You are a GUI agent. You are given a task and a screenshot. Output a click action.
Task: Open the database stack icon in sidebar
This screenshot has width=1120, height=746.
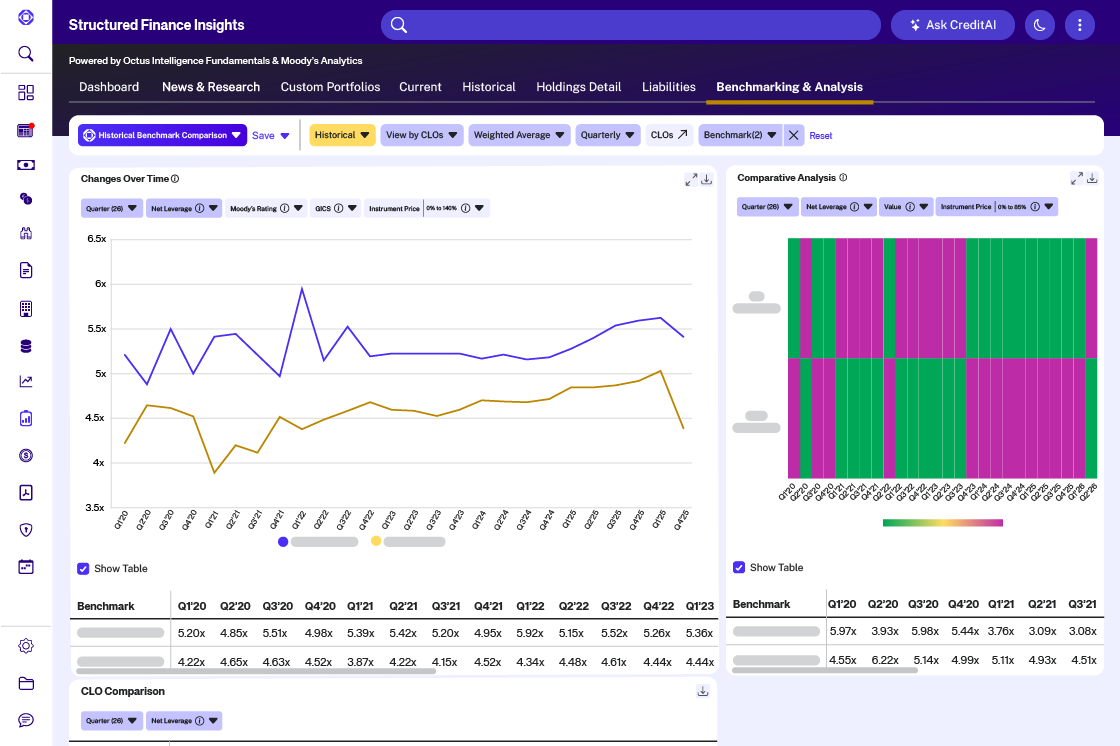[x=26, y=347]
